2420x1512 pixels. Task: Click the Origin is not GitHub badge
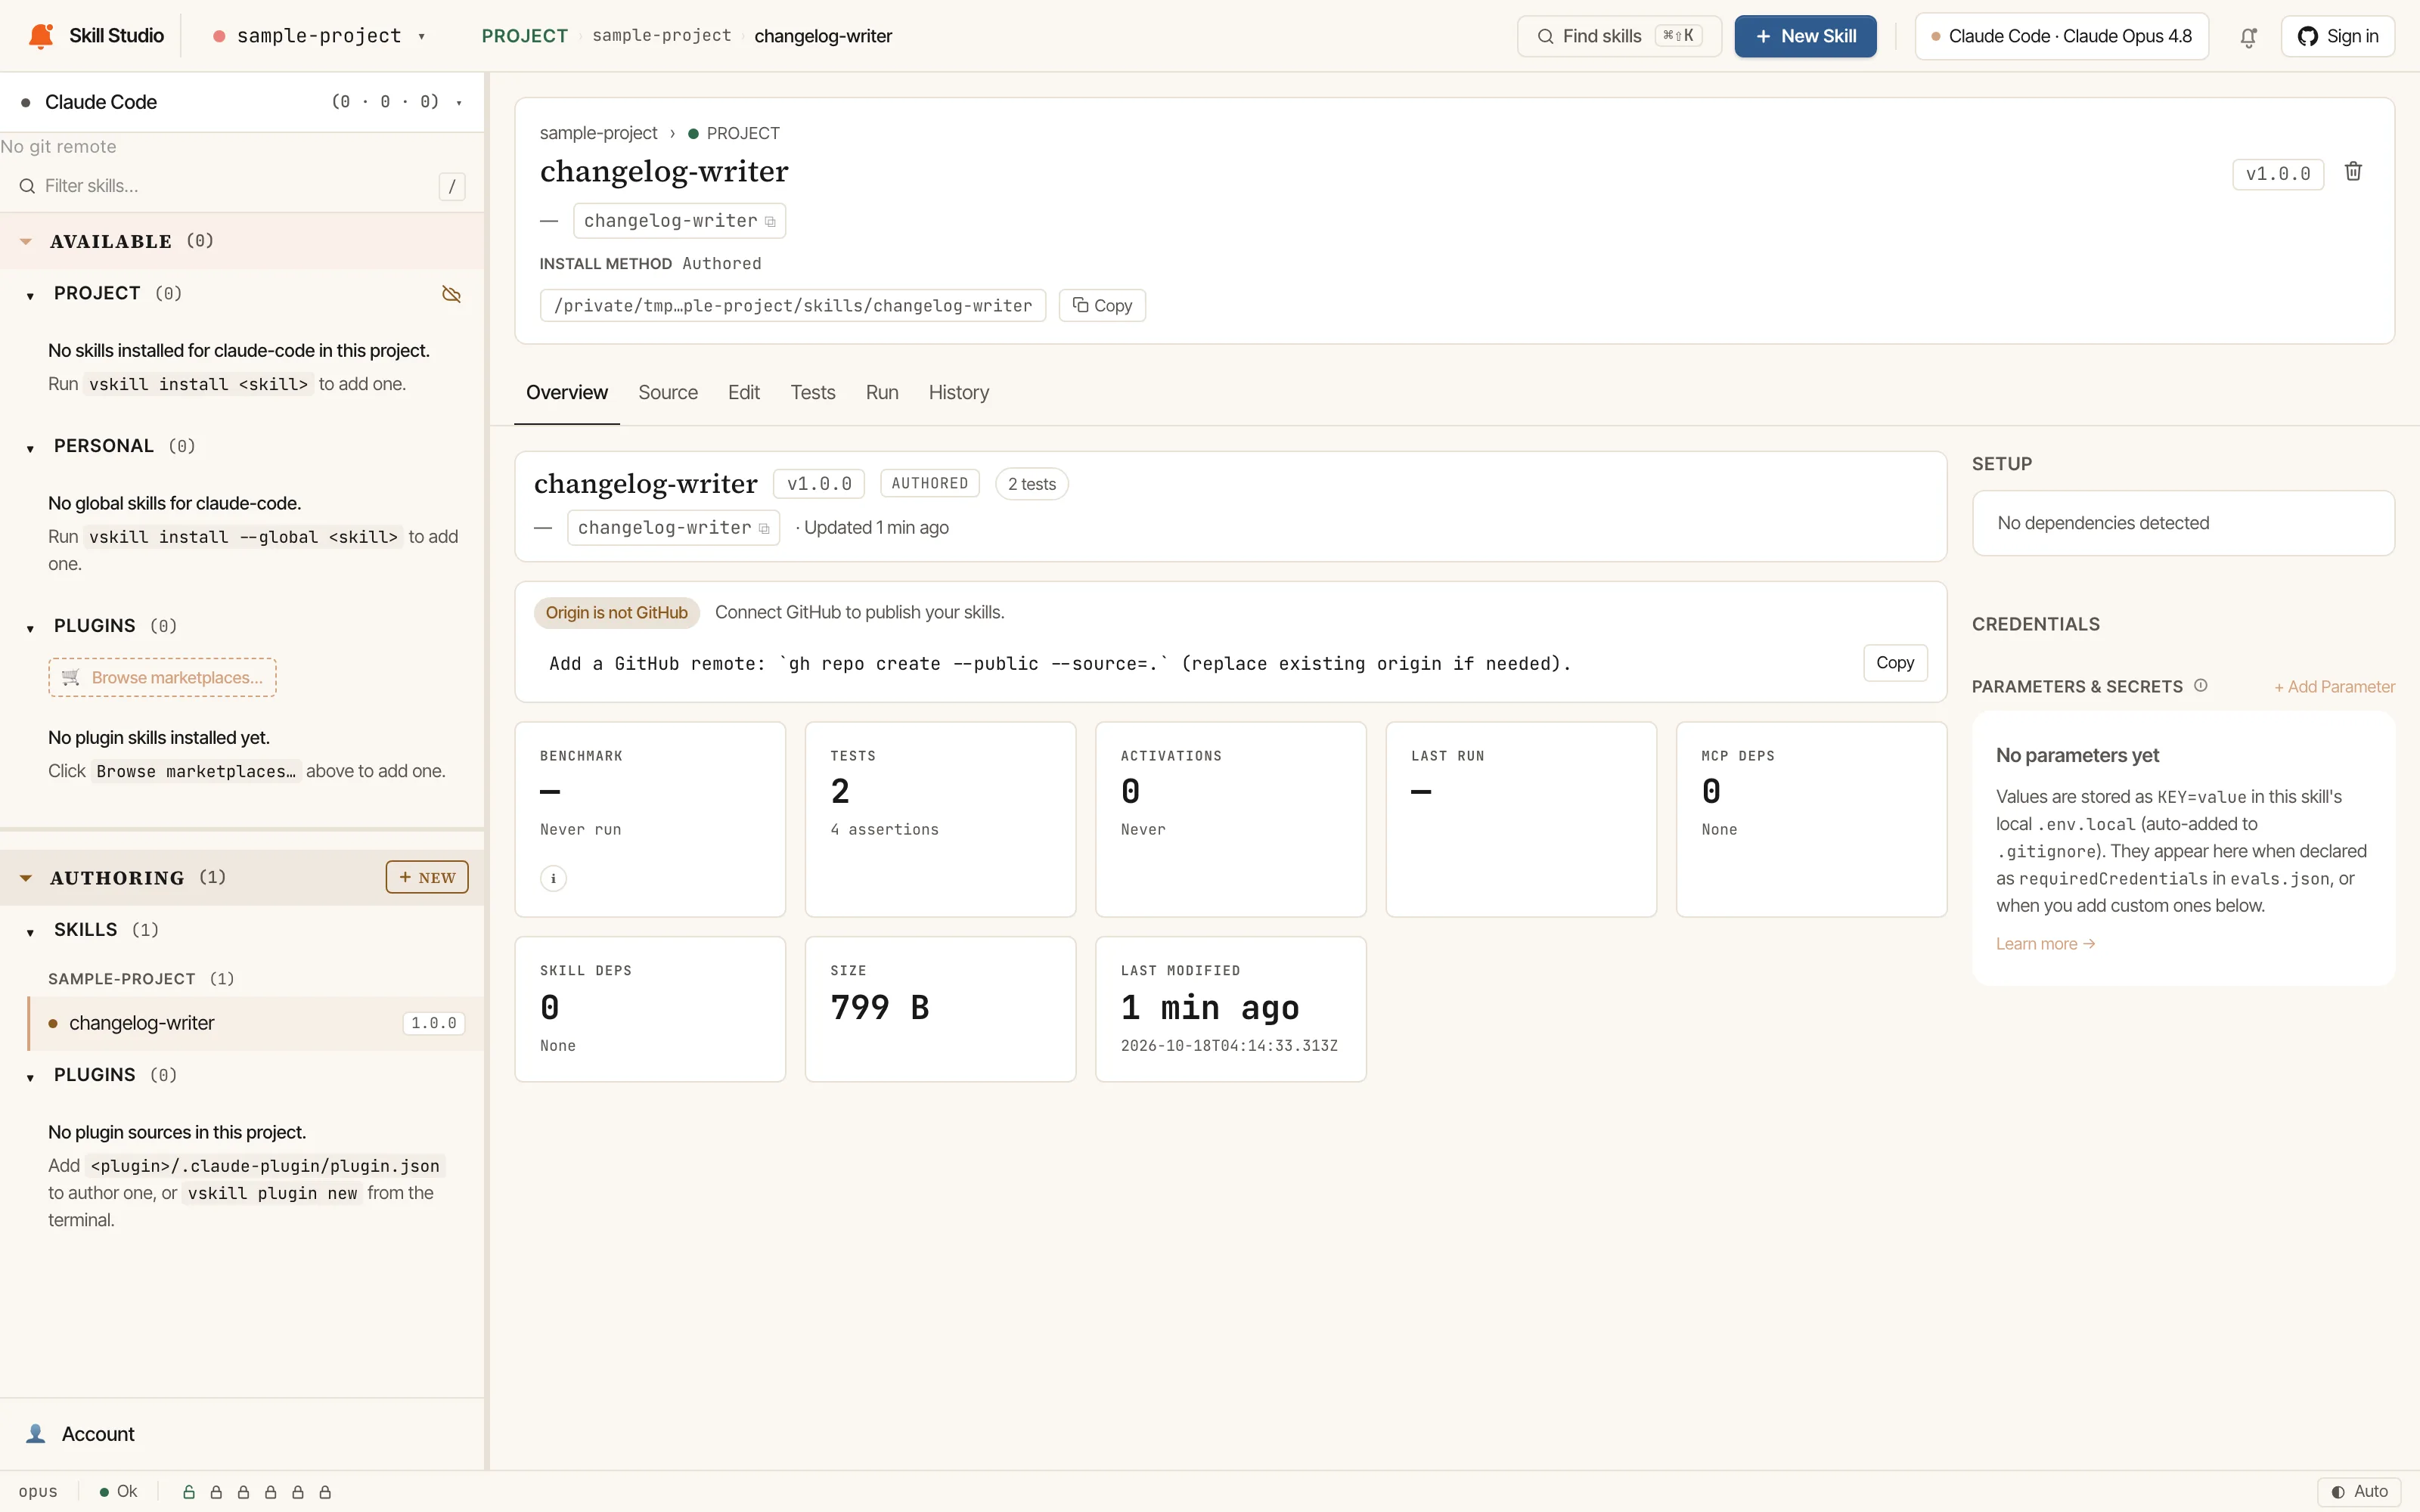coord(616,613)
